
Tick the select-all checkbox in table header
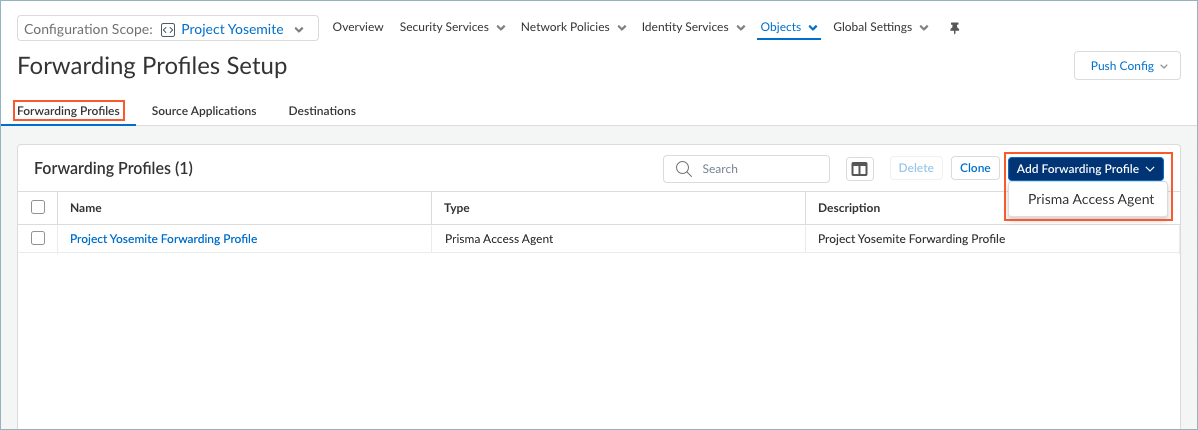click(38, 208)
